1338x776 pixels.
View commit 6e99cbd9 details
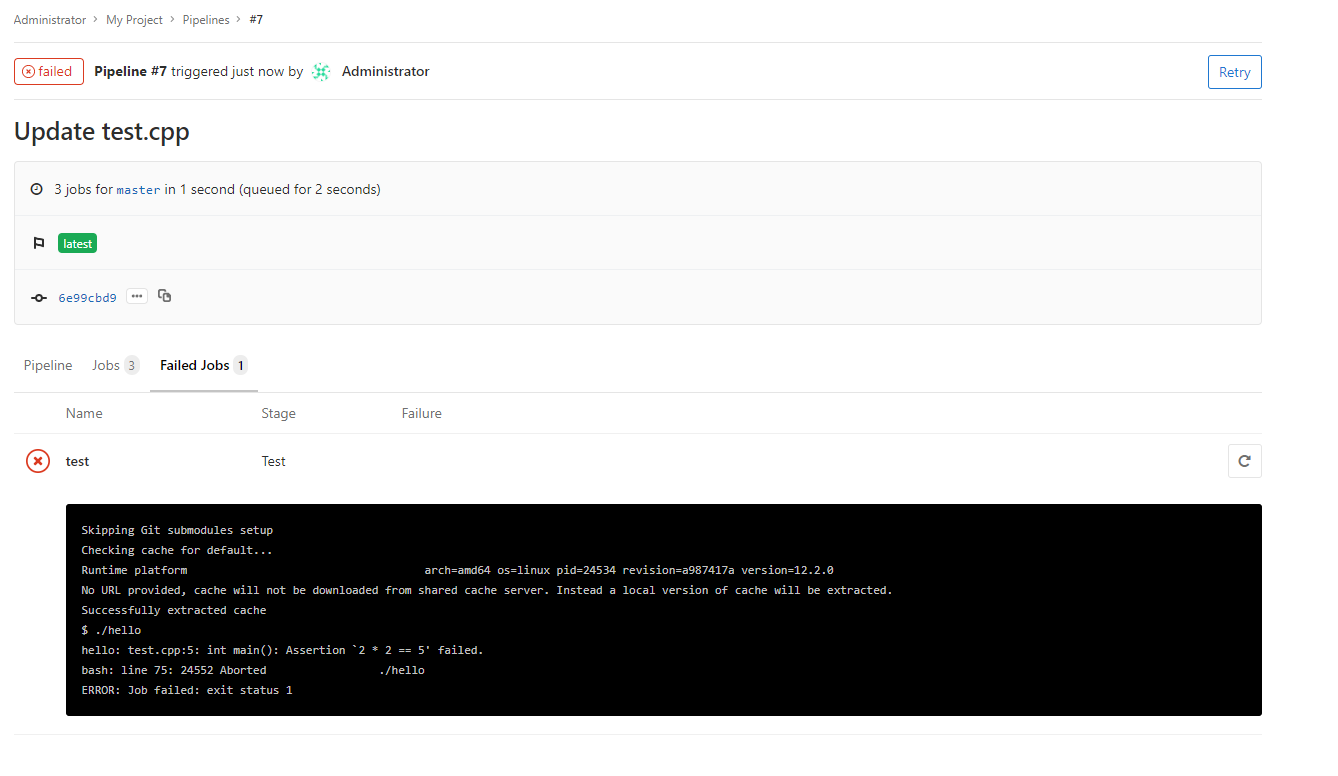tap(87, 296)
